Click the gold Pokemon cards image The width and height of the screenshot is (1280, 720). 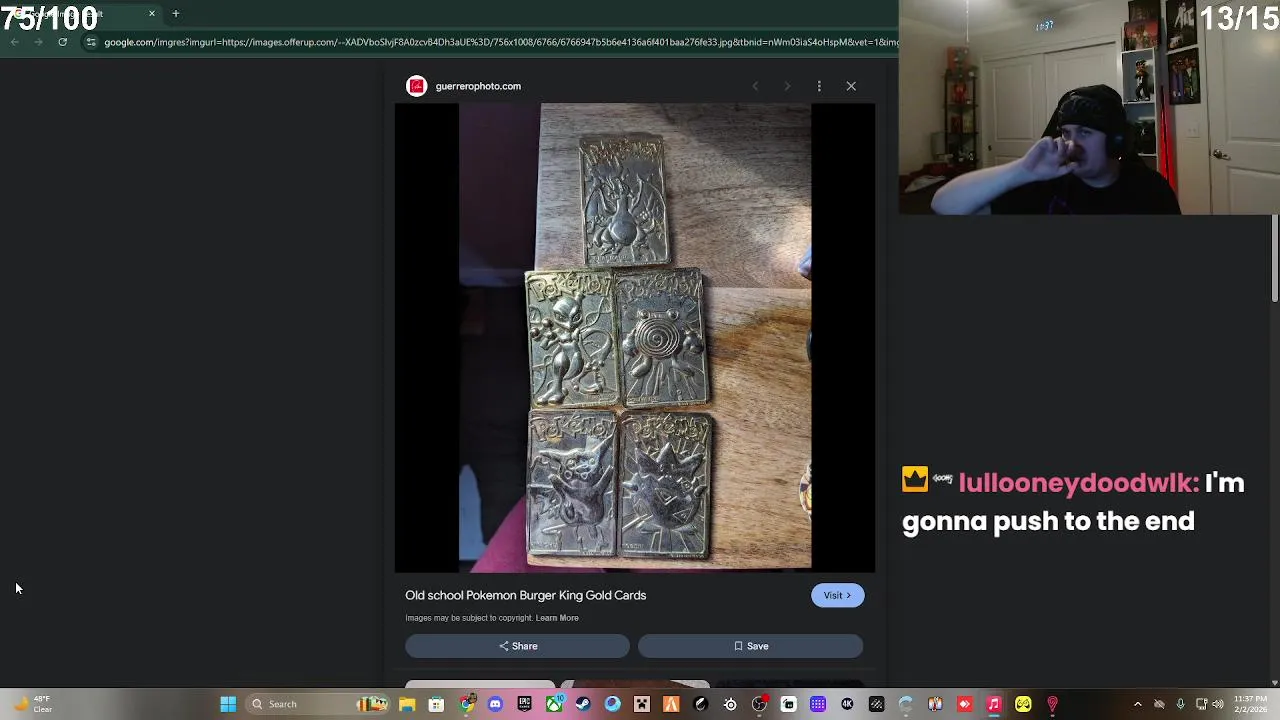(x=635, y=338)
